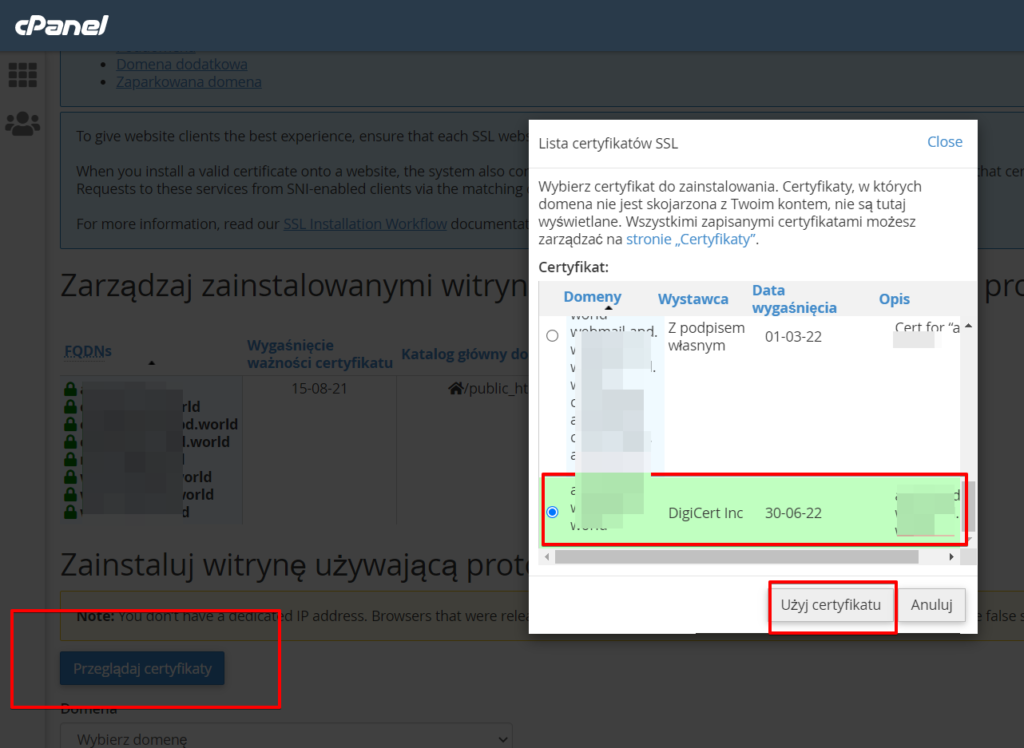Open the apps grid sidebar icon
Viewport: 1024px width, 748px height.
click(x=22, y=75)
